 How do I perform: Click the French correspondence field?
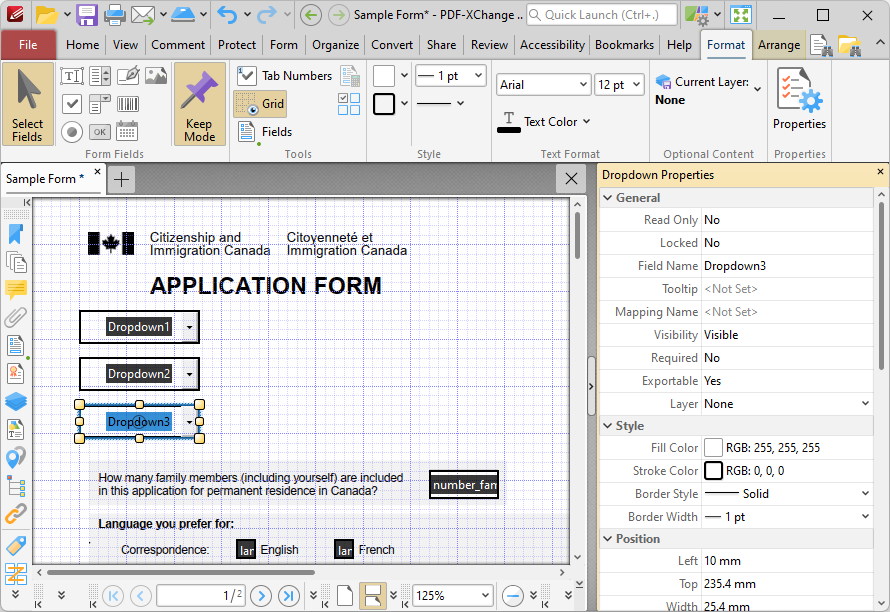point(345,550)
